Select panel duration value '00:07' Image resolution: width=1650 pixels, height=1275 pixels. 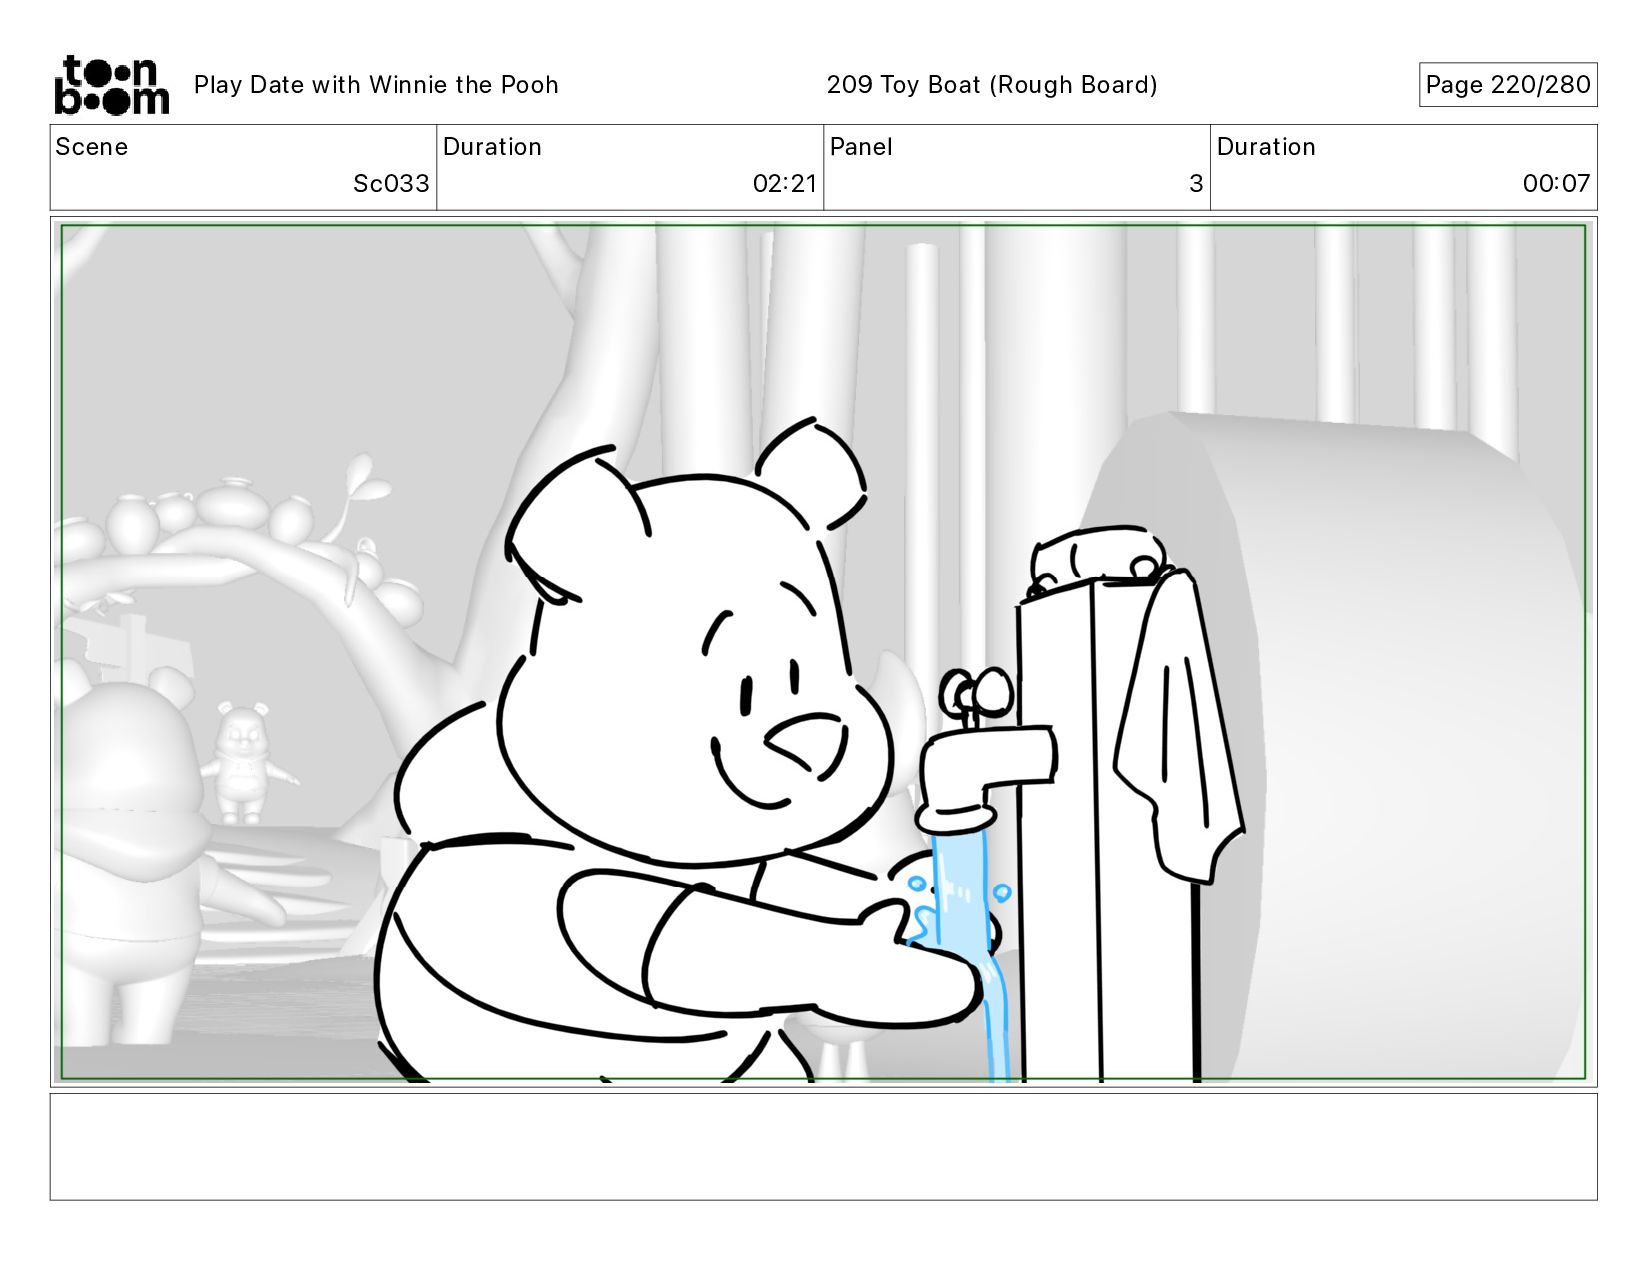(x=1556, y=184)
